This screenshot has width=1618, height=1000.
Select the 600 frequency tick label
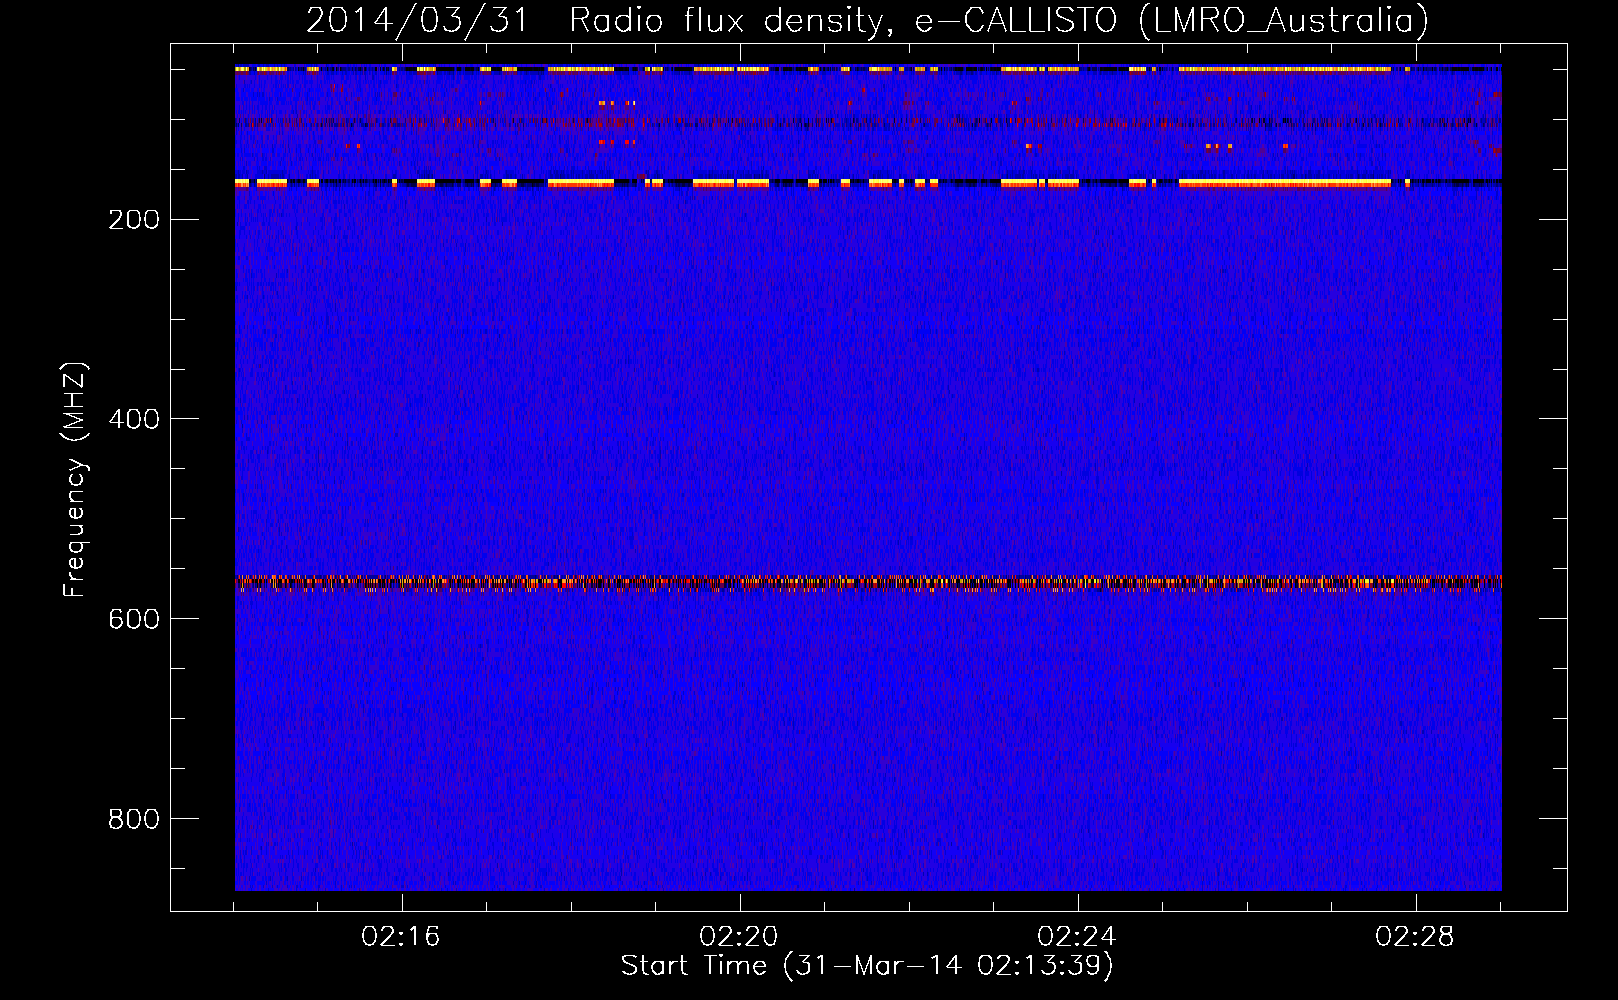click(134, 619)
